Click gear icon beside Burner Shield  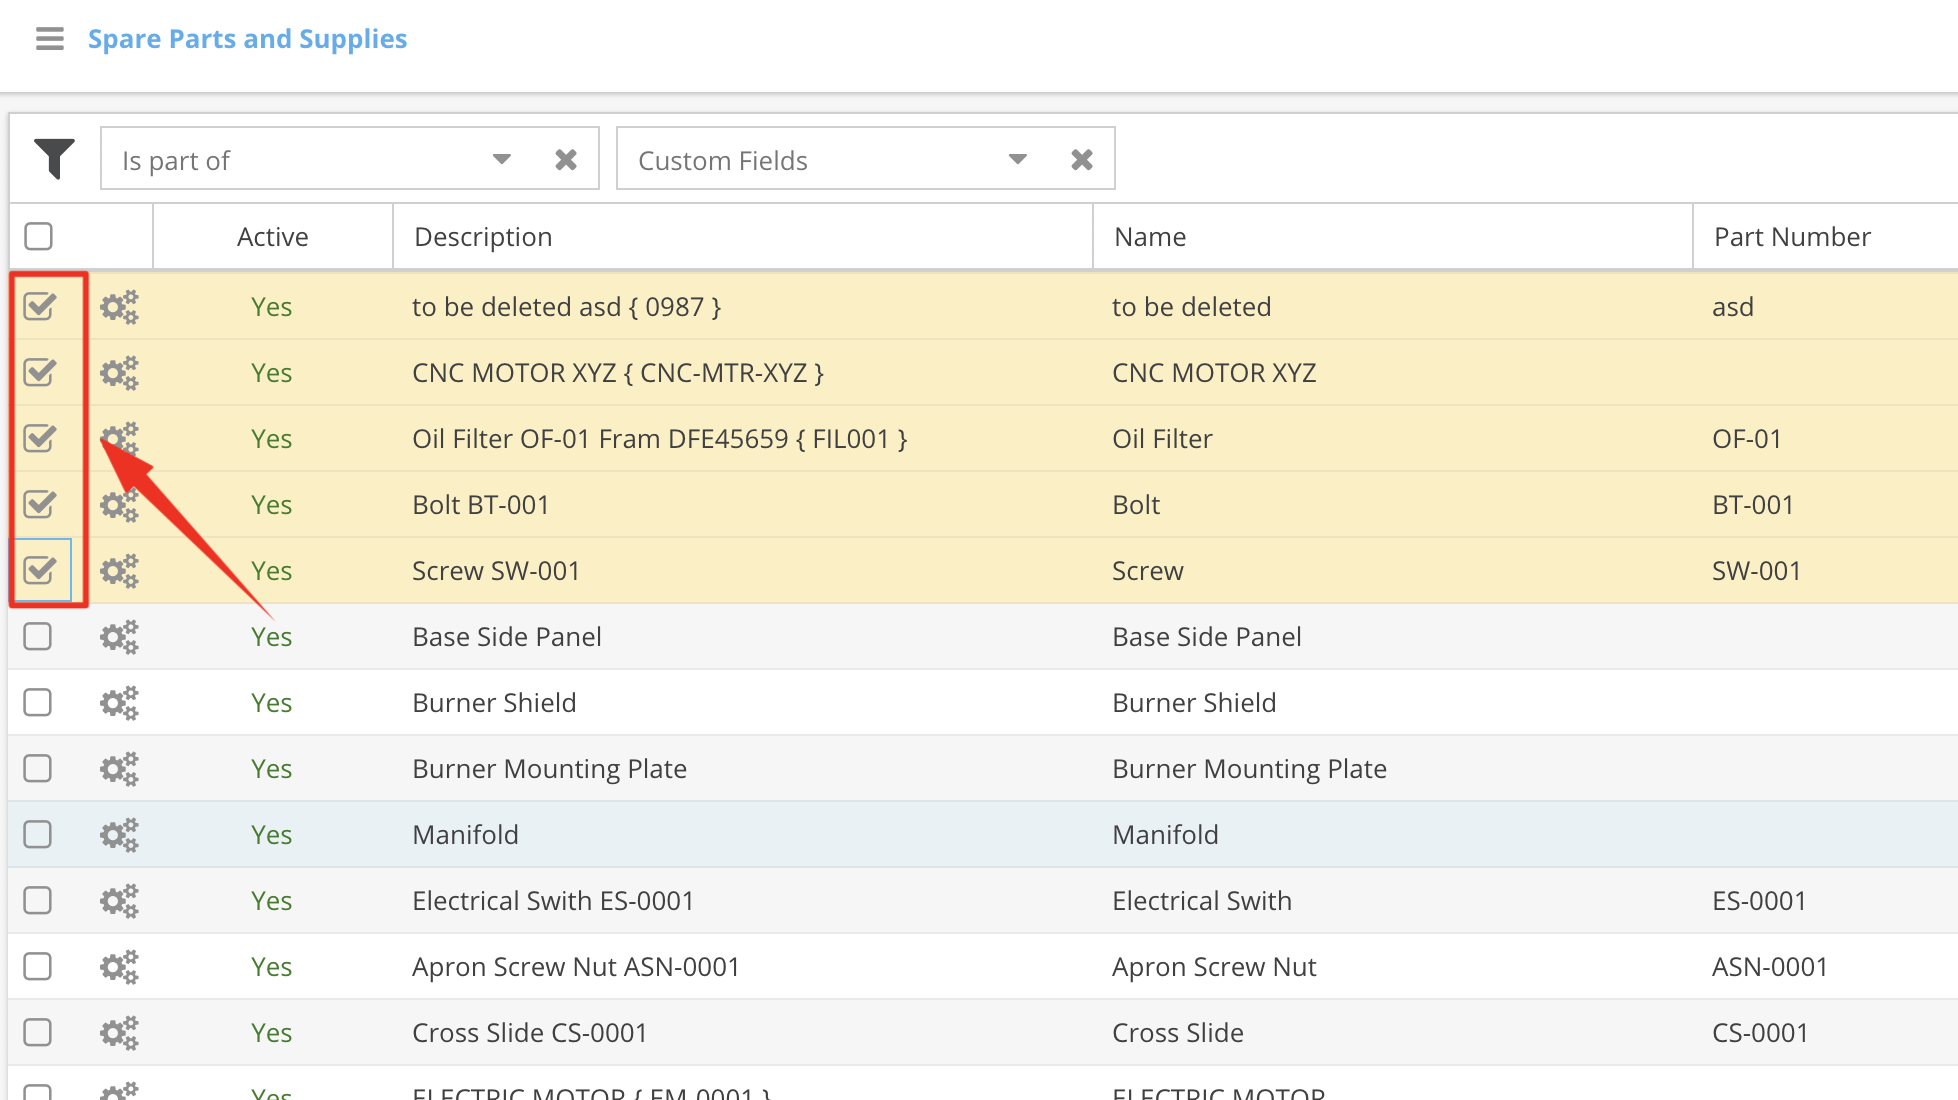pos(119,703)
